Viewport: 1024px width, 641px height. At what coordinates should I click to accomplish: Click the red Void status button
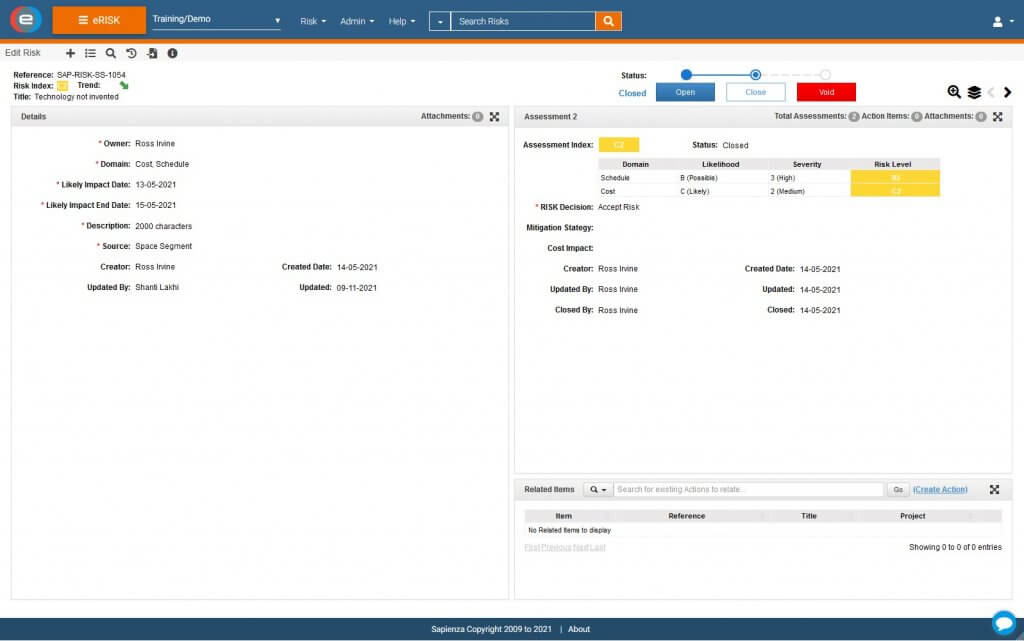click(x=826, y=92)
